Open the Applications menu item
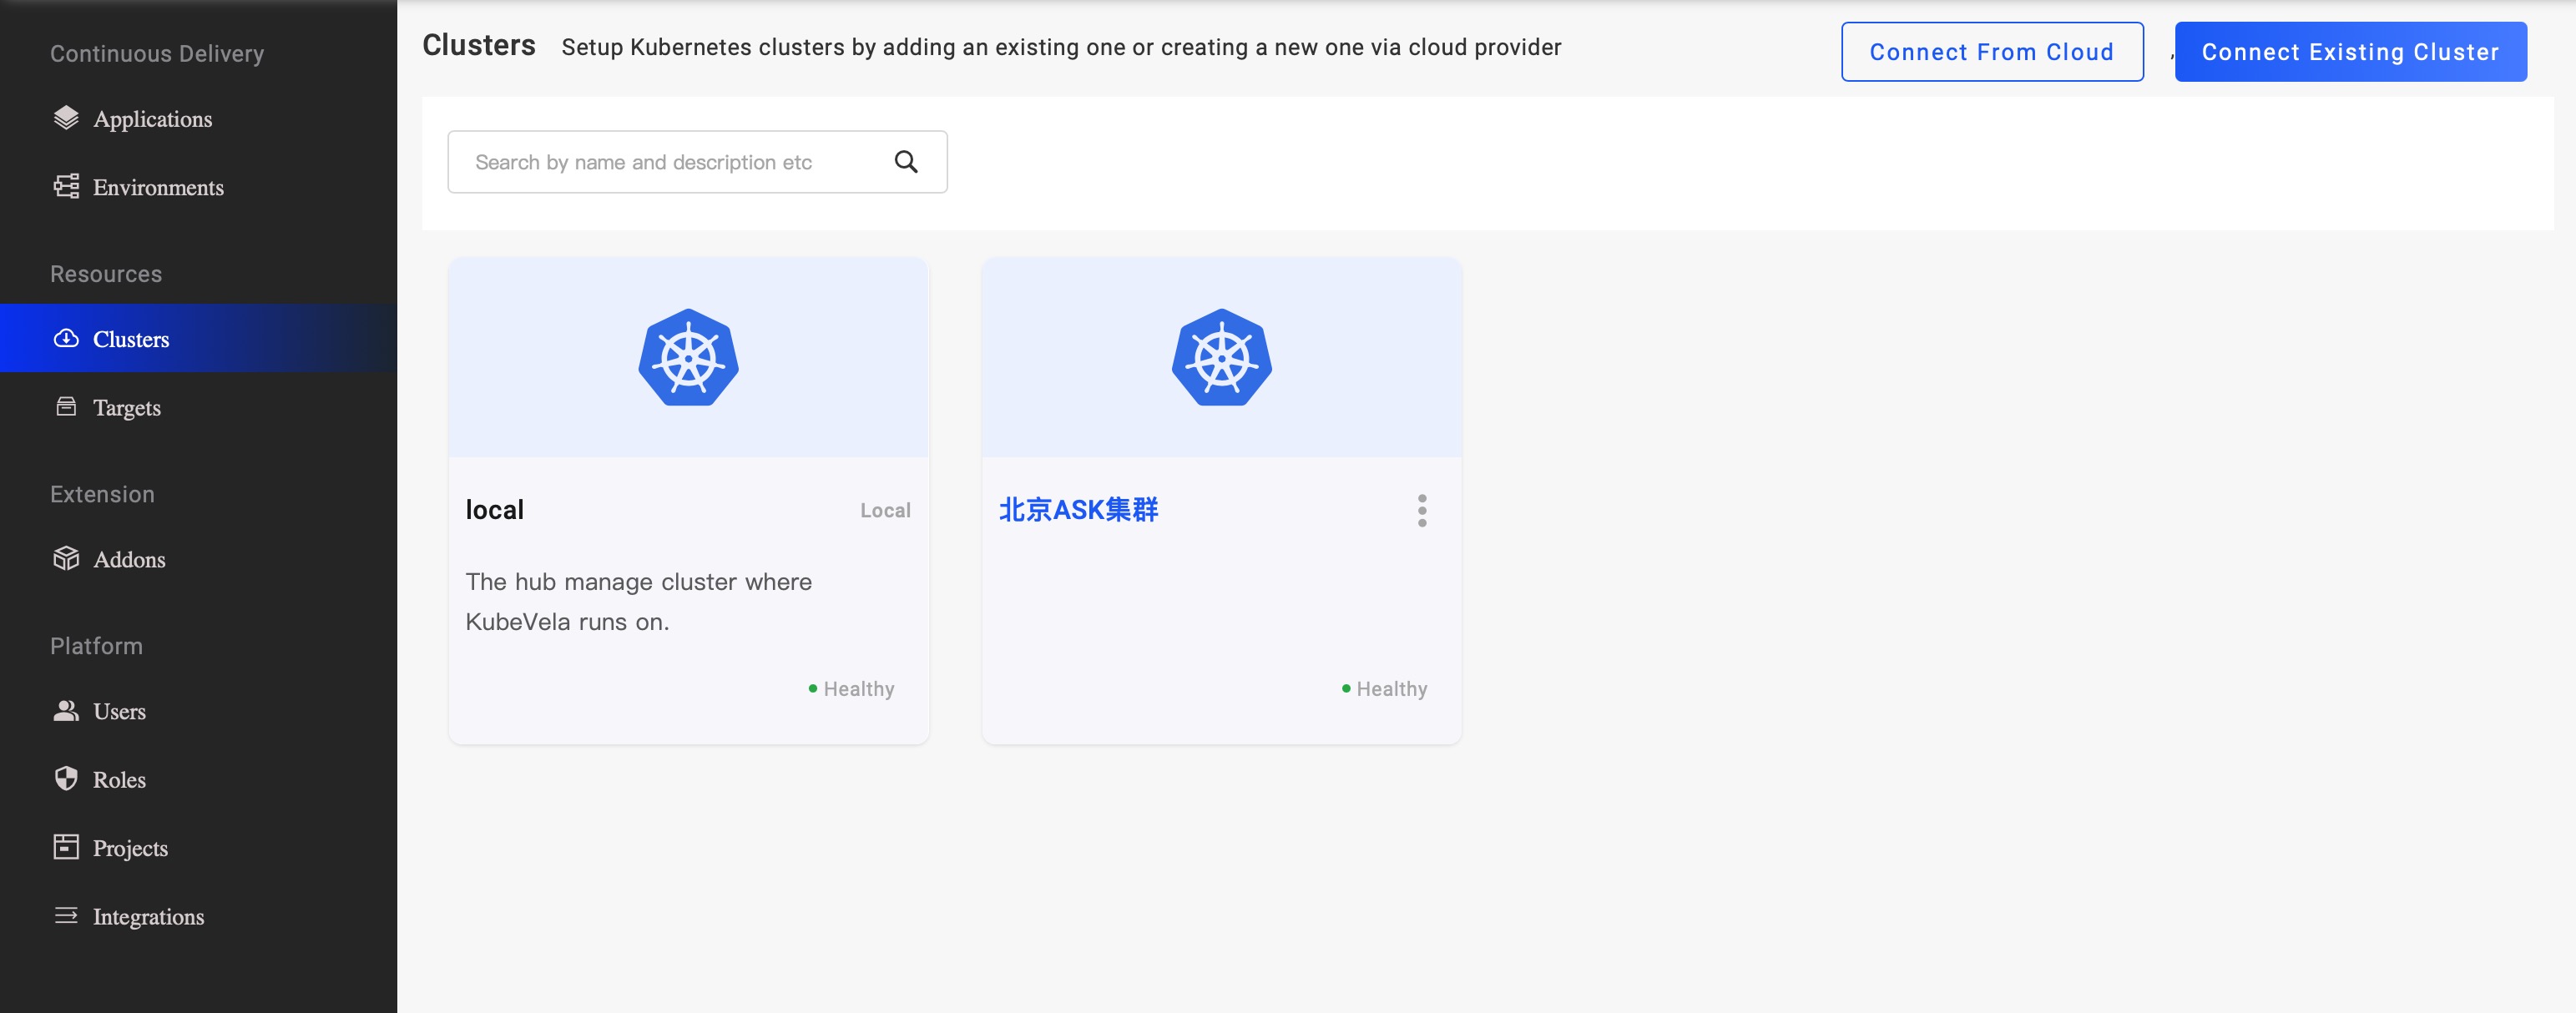This screenshot has height=1013, width=2576. 152,119
